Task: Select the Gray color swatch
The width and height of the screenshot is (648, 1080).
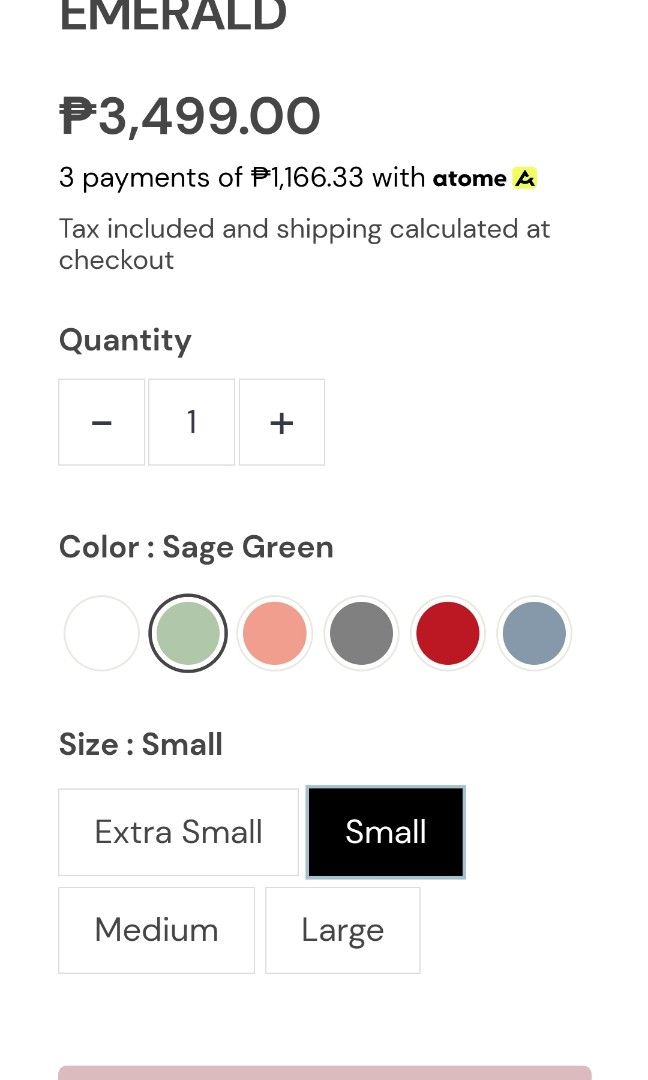Action: pyautogui.click(x=361, y=633)
